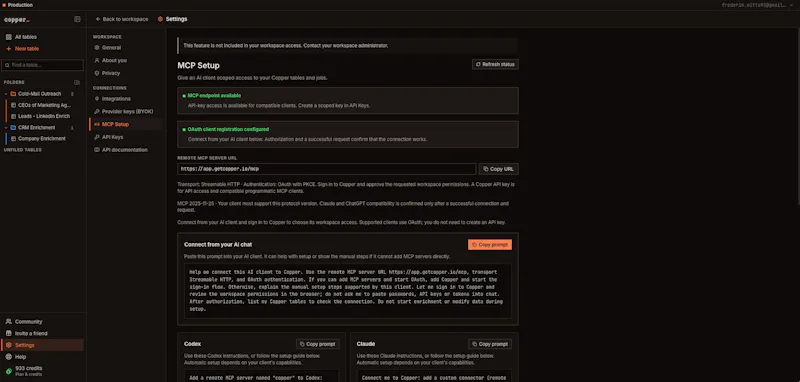Select MCP Setup section
800x382 pixels.
pos(126,124)
